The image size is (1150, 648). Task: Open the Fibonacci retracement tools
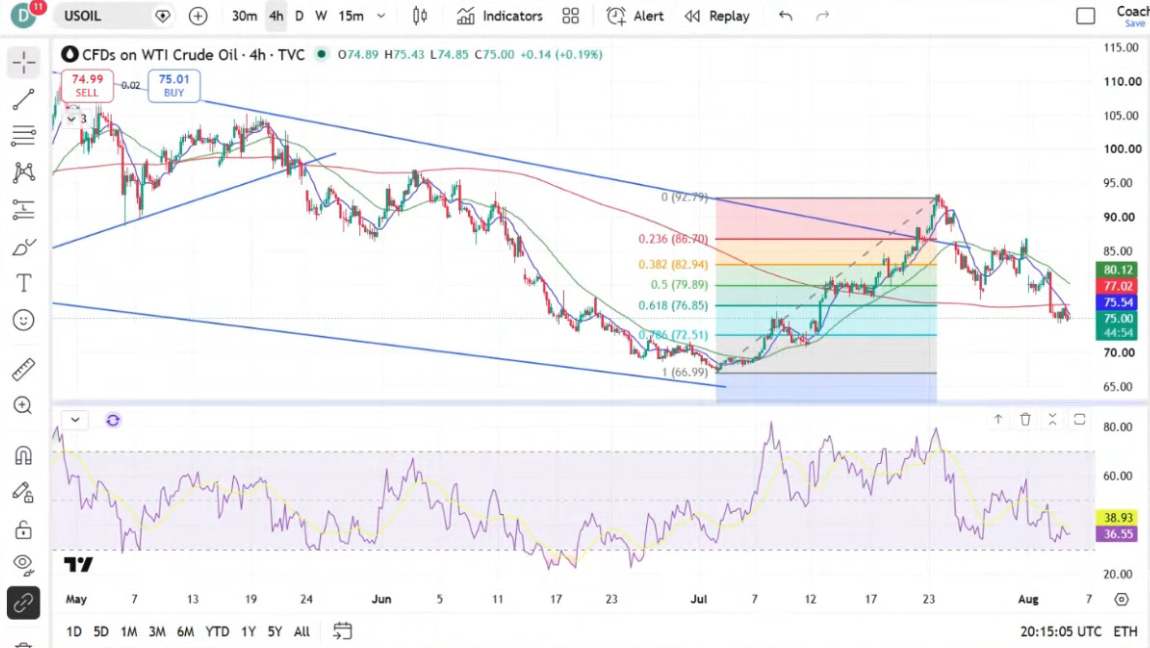pyautogui.click(x=23, y=136)
